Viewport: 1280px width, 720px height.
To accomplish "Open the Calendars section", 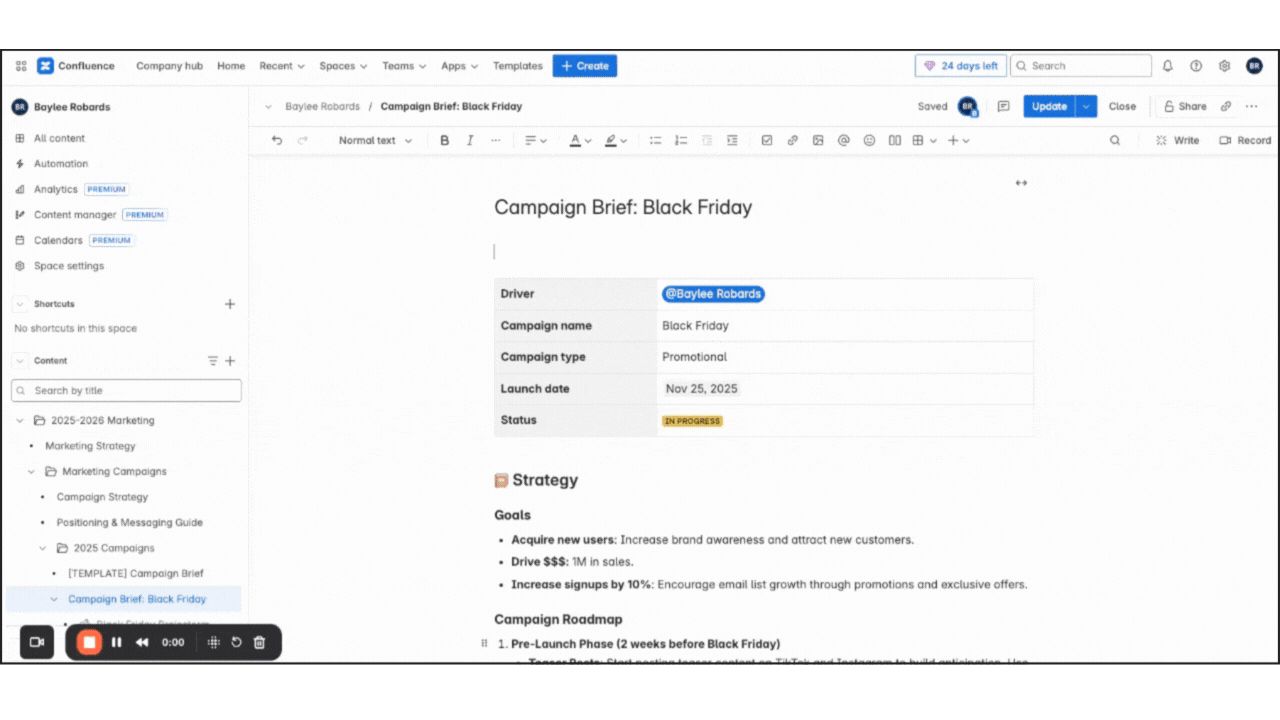I will click(60, 240).
